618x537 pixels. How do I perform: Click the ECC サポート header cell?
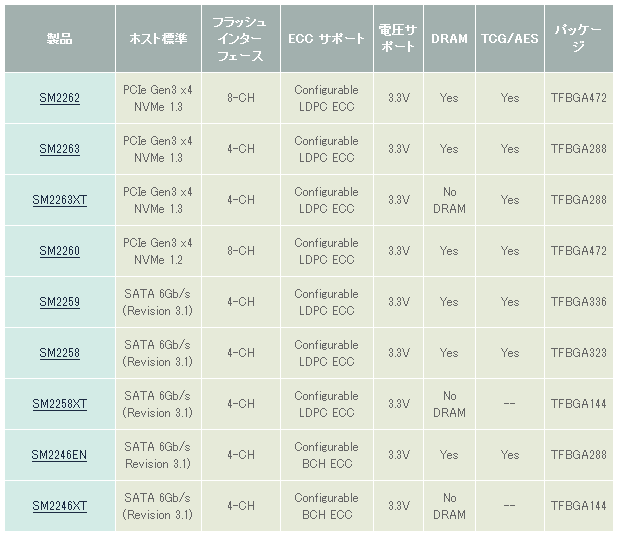click(326, 39)
